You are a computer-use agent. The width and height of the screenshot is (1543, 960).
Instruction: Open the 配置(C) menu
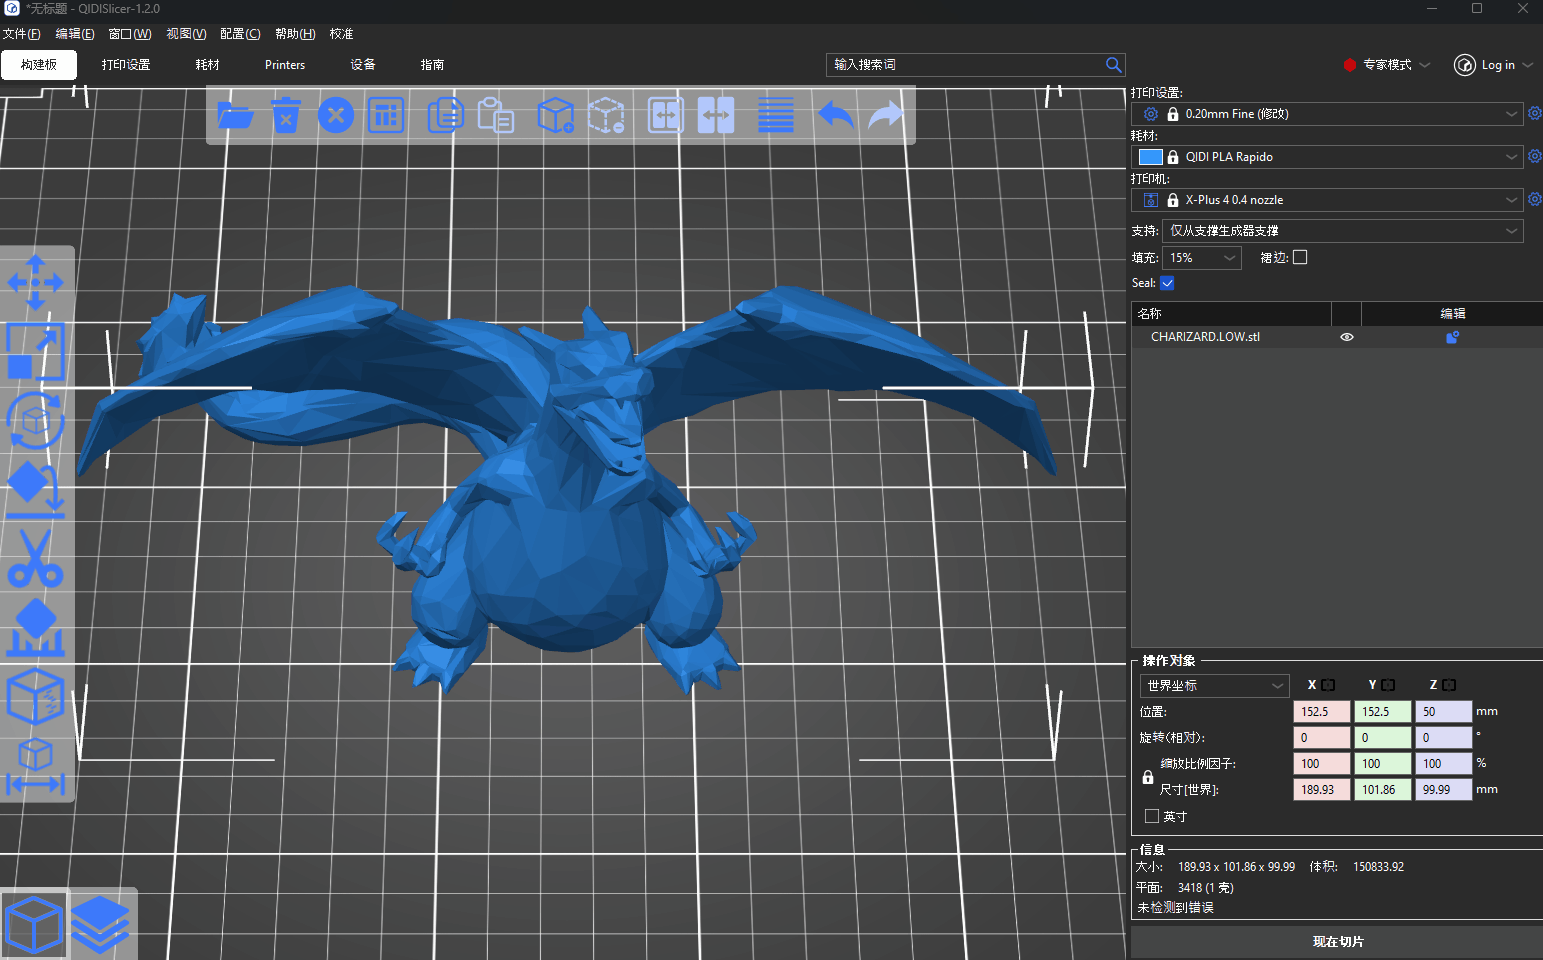[x=240, y=34]
